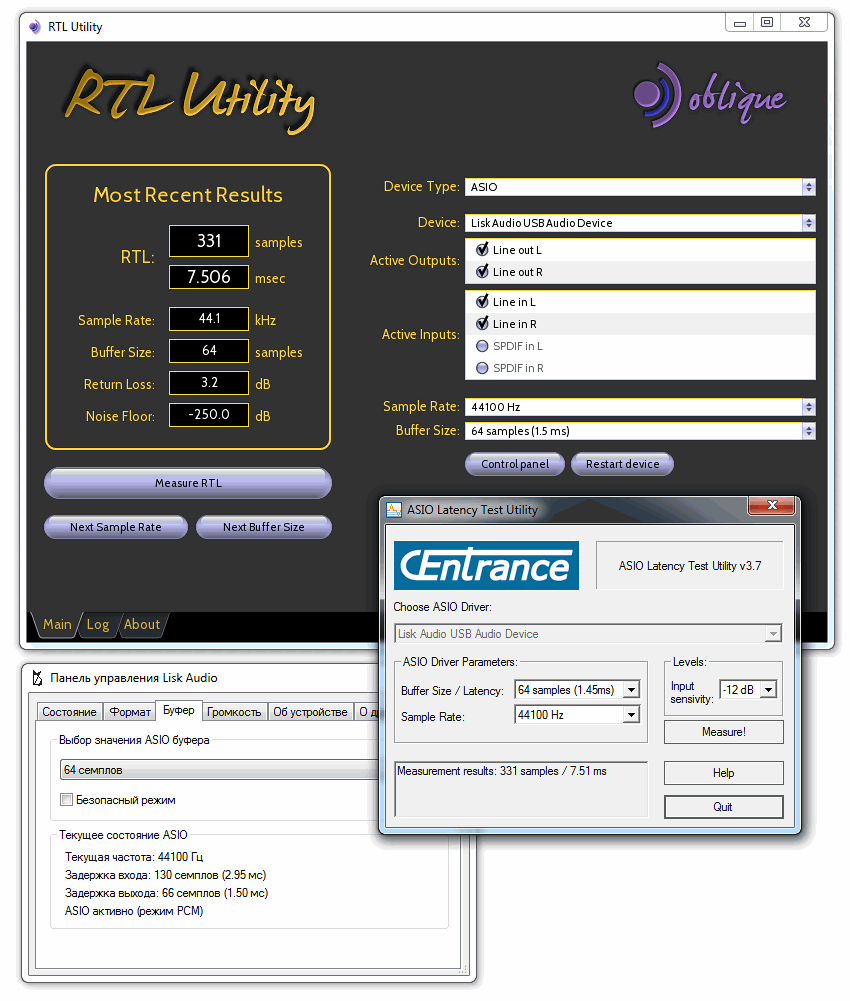Minimize the RTL Utility window
Viewport: 850px width, 1001px height.
(x=740, y=22)
